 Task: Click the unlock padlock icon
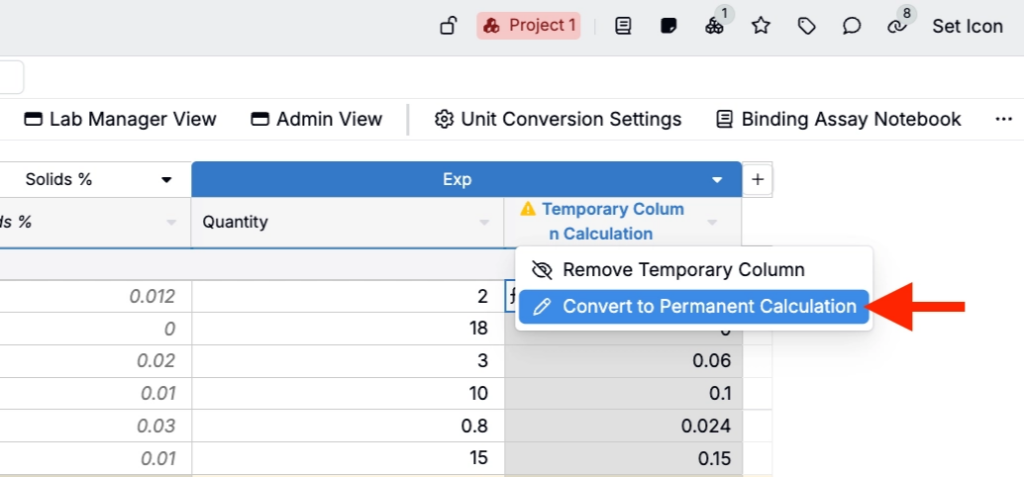click(x=449, y=26)
